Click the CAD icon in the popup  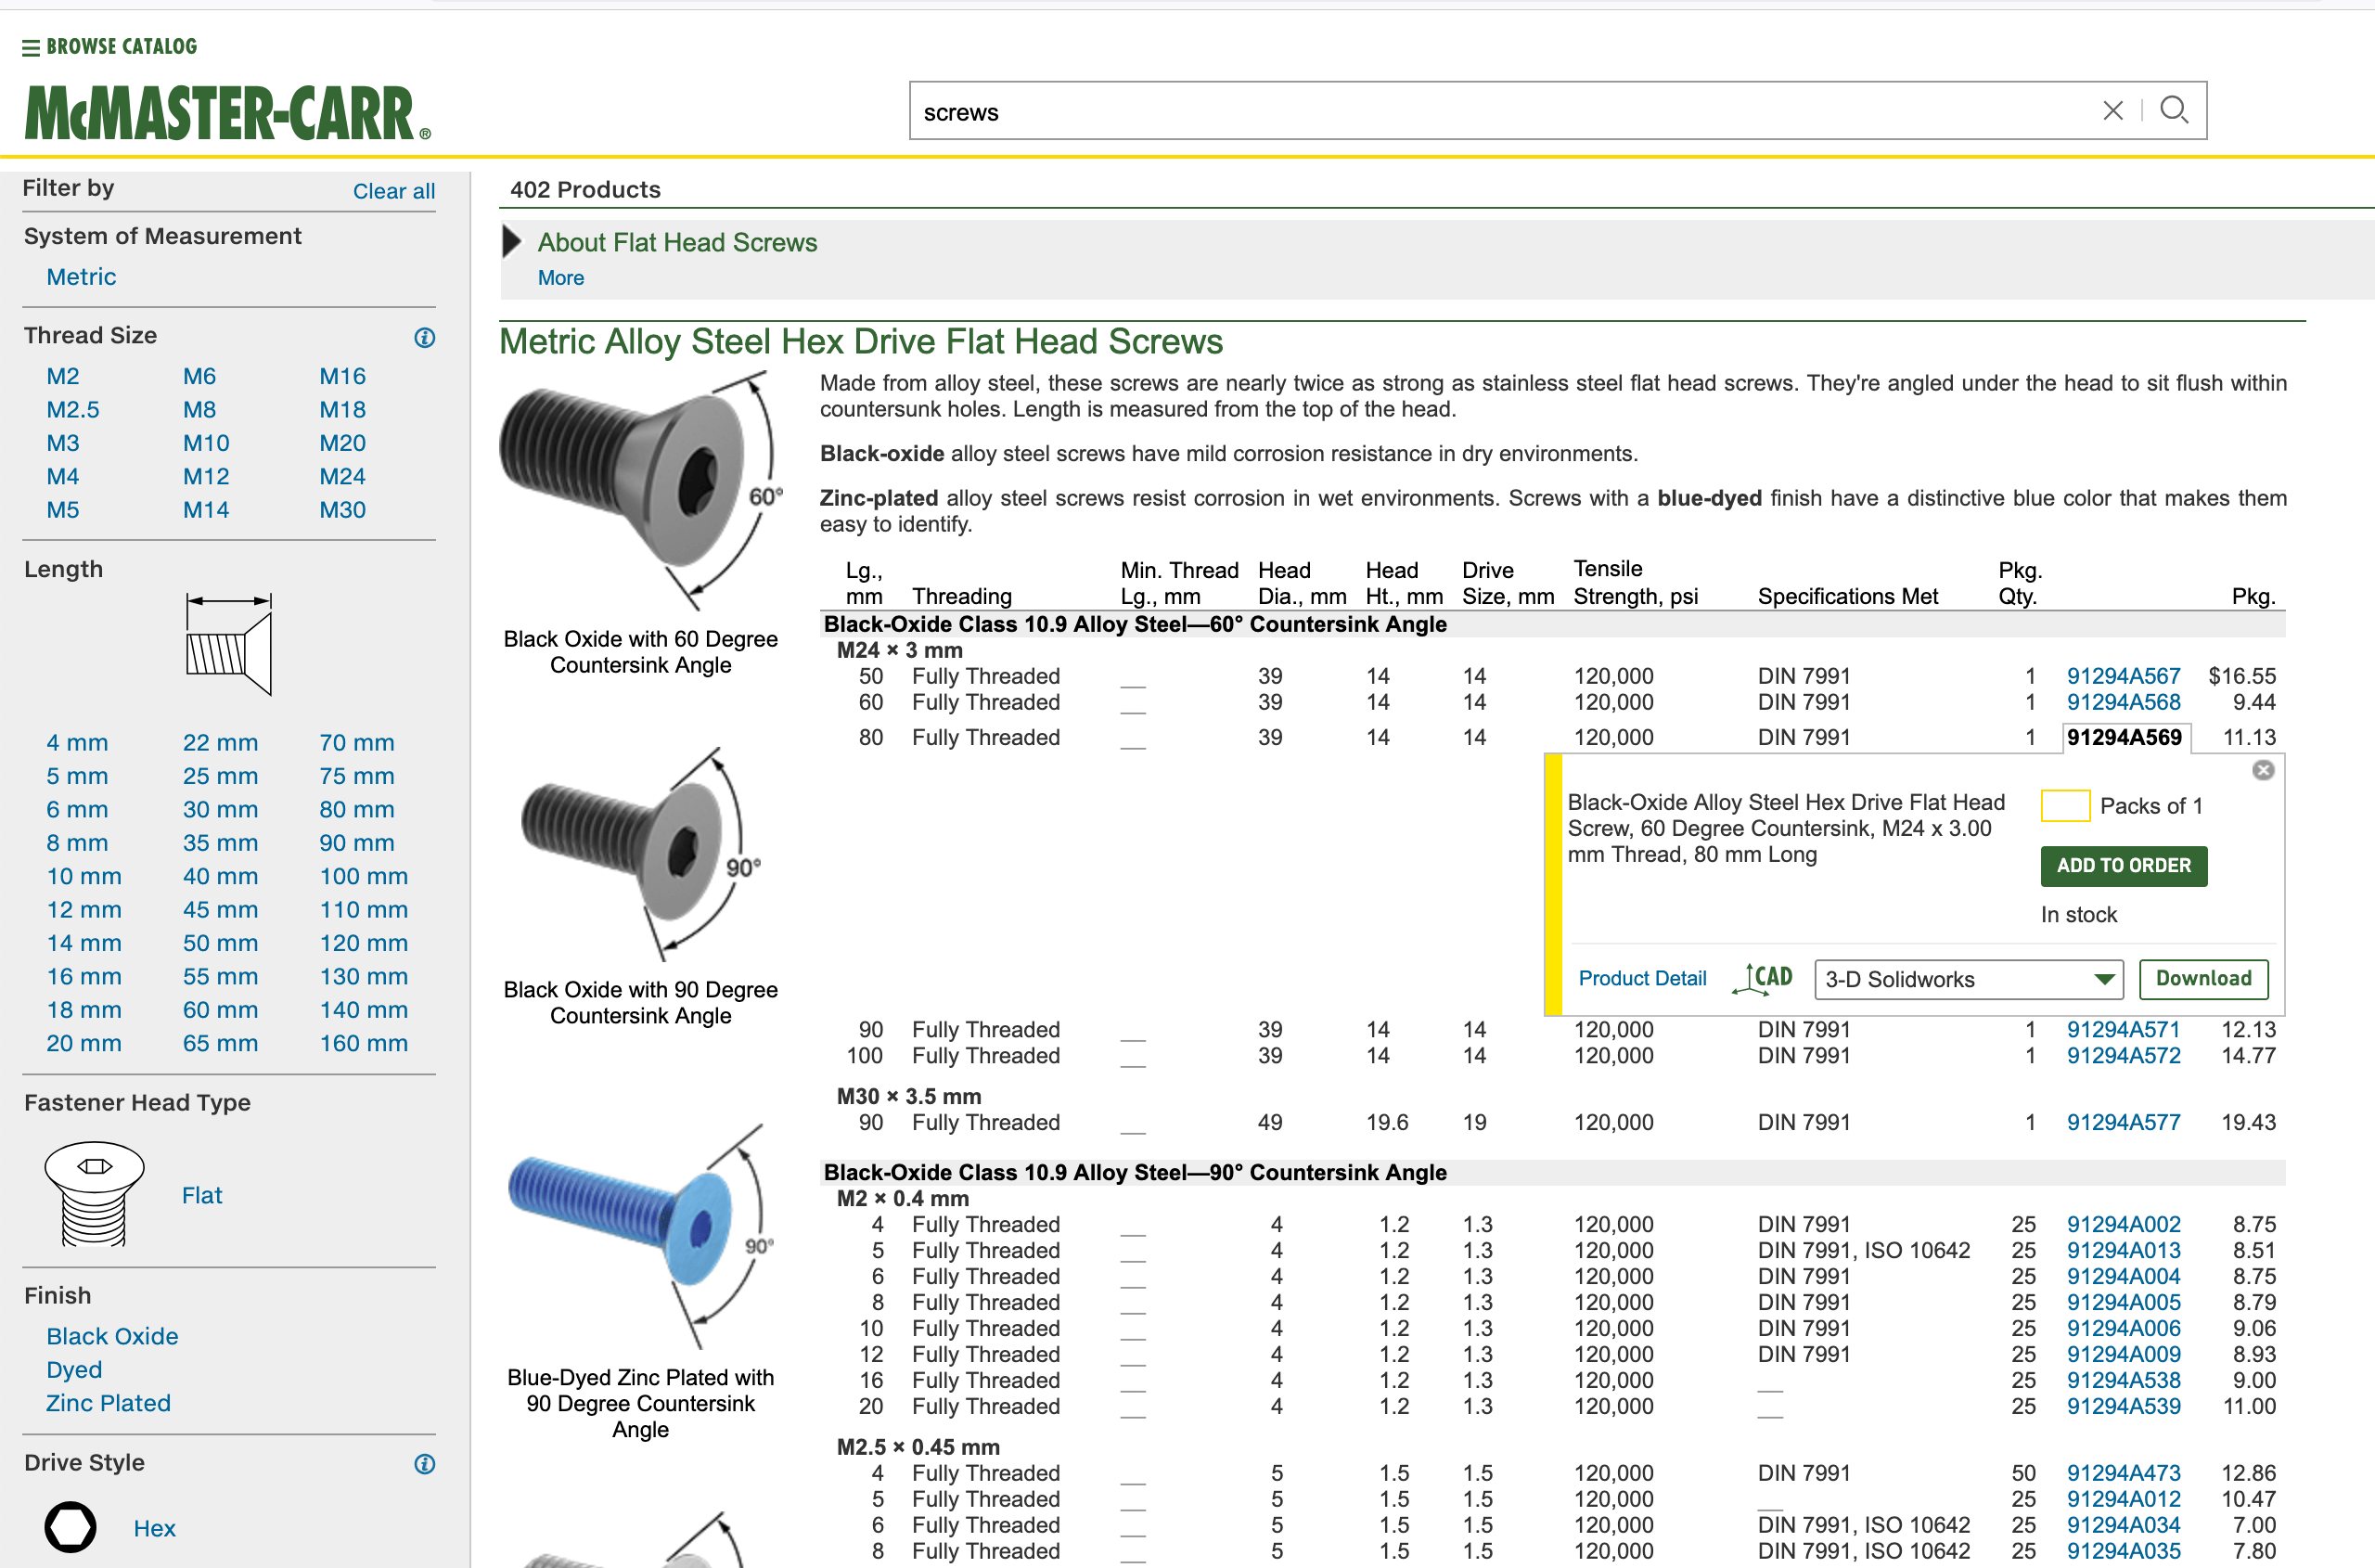pyautogui.click(x=1762, y=978)
